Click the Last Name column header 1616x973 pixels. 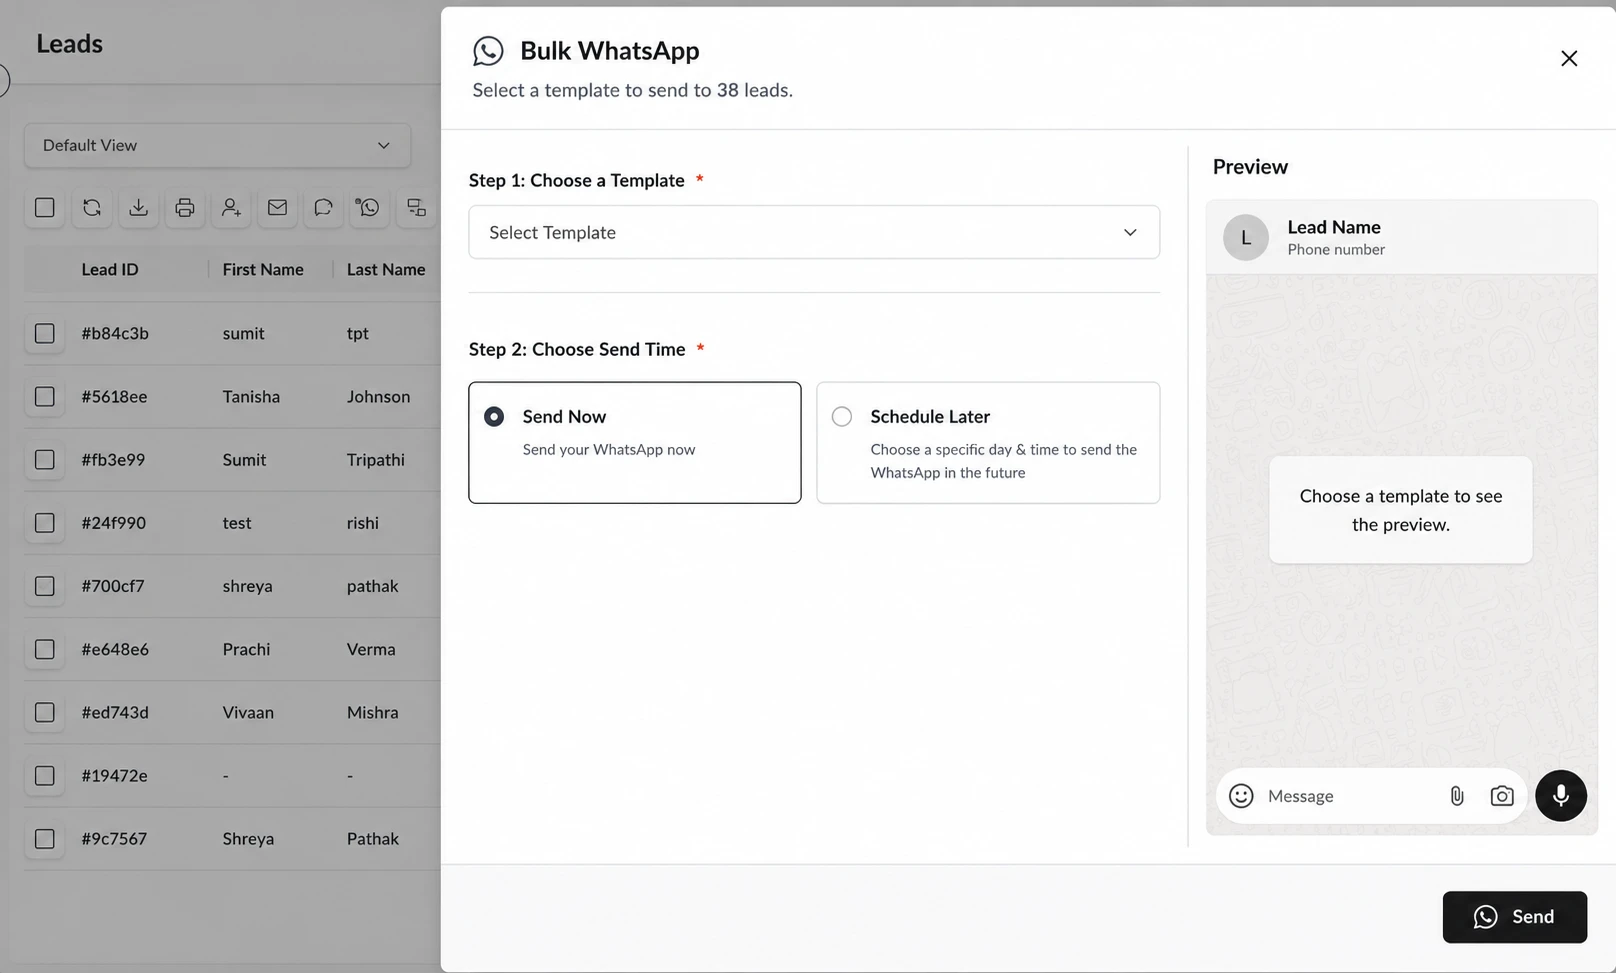(386, 269)
